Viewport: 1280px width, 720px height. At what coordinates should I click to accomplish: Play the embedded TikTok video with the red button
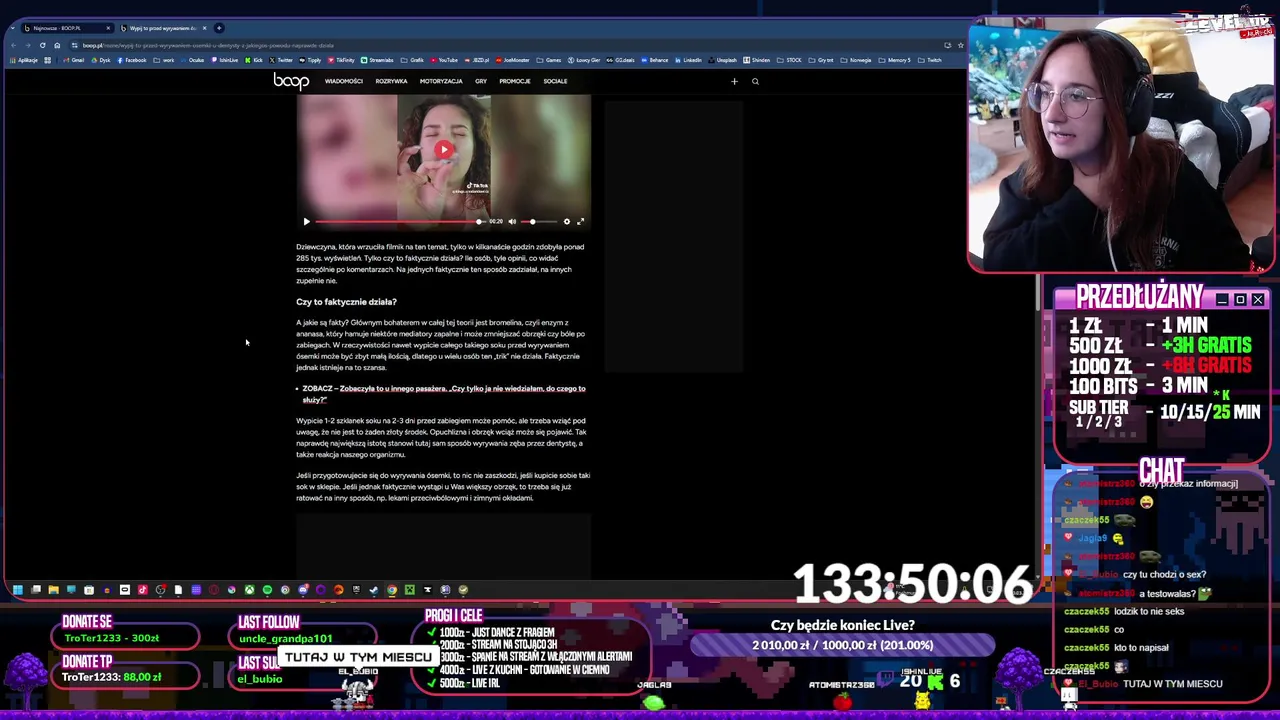444,150
